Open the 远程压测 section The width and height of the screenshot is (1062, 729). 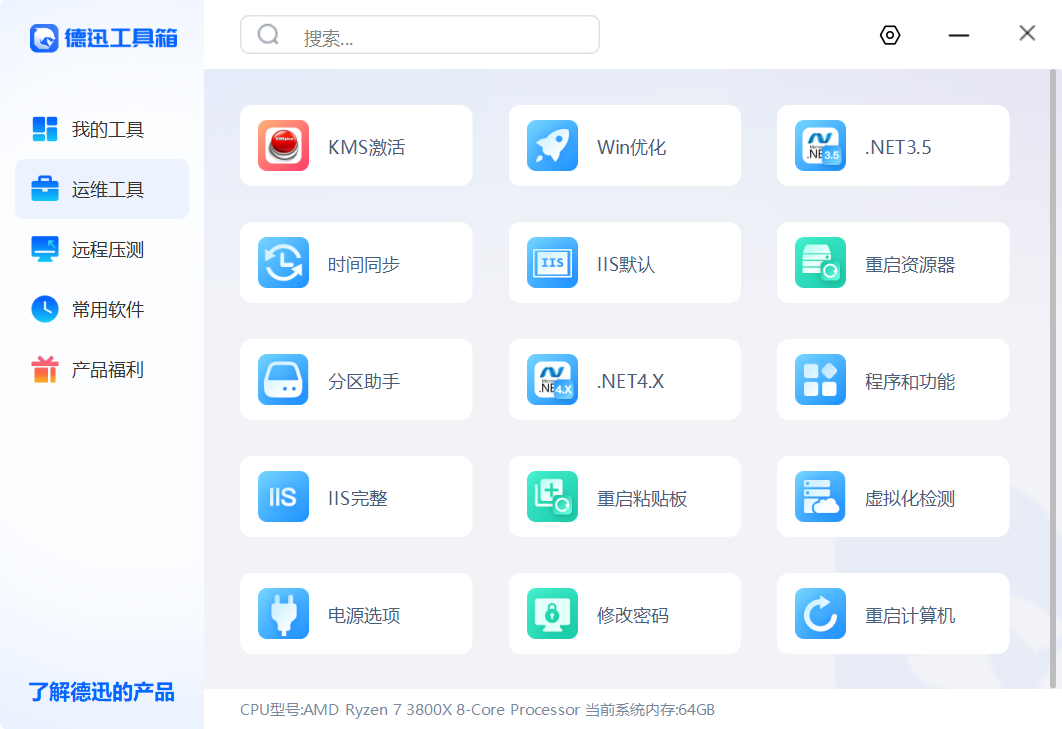click(102, 249)
